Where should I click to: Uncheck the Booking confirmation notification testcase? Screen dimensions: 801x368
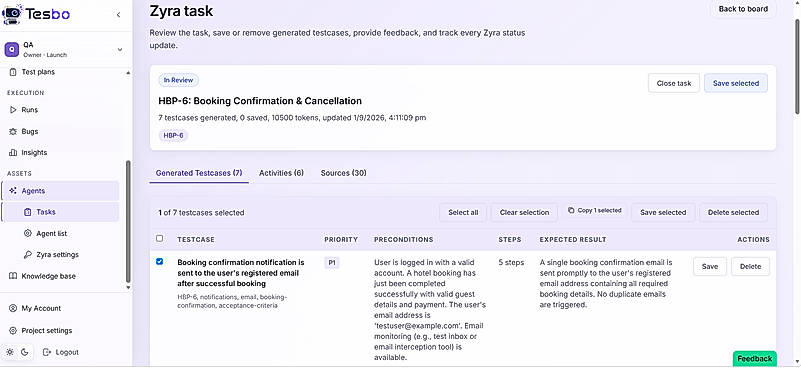point(159,262)
